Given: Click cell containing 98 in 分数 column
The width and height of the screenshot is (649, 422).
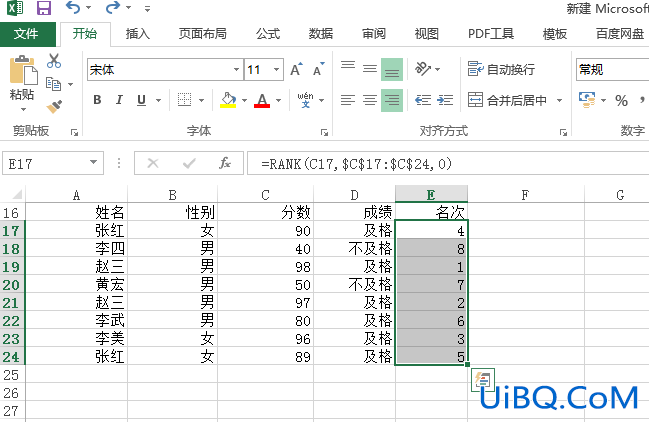Looking at the screenshot, I should click(265, 266).
